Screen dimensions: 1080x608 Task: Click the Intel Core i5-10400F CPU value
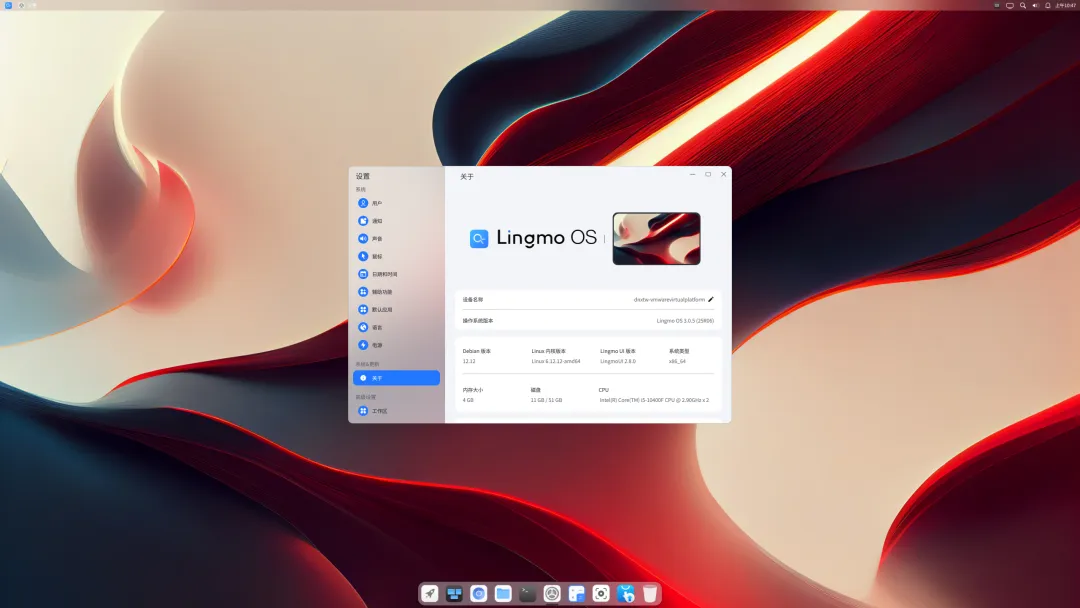(x=654, y=400)
